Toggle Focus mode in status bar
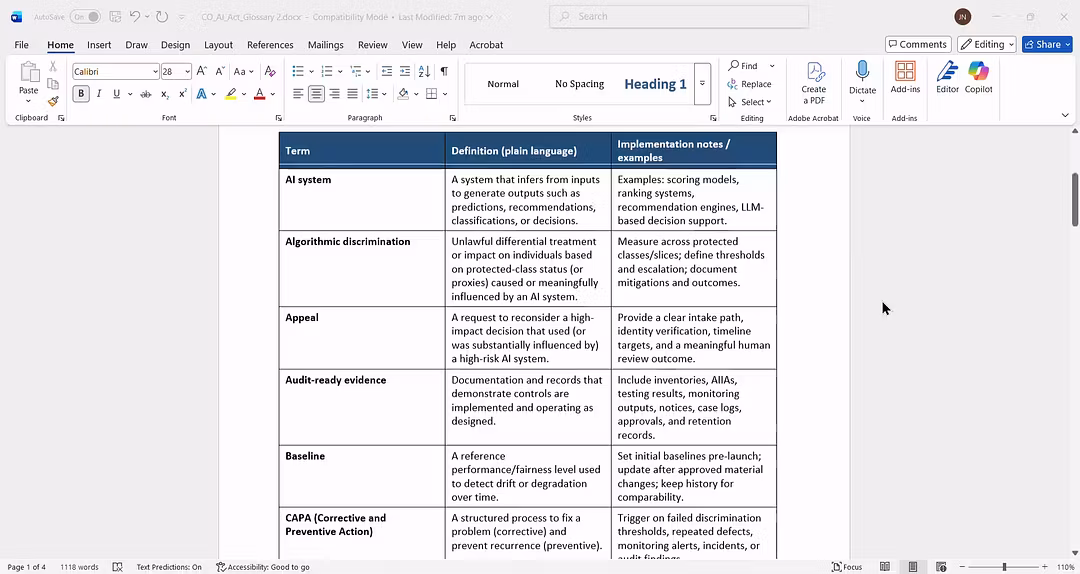 847,567
